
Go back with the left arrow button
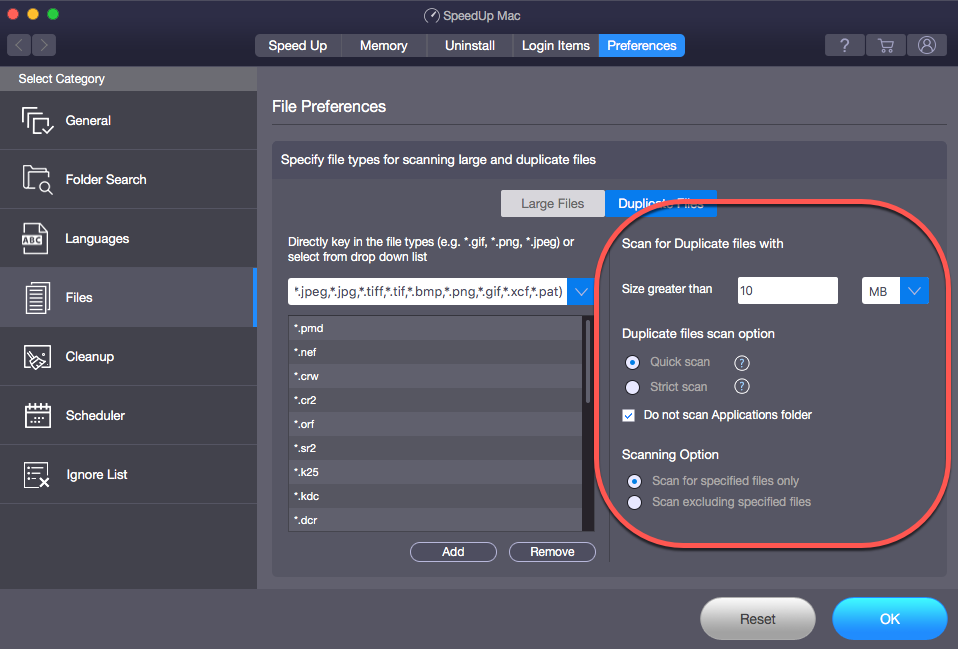point(19,45)
